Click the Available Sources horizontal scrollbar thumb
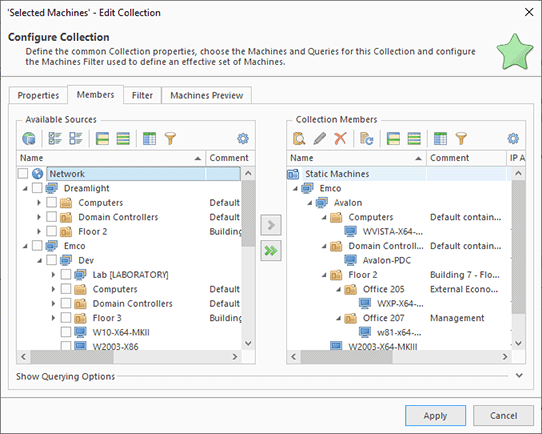Image resolution: width=542 pixels, height=434 pixels. pos(72,357)
